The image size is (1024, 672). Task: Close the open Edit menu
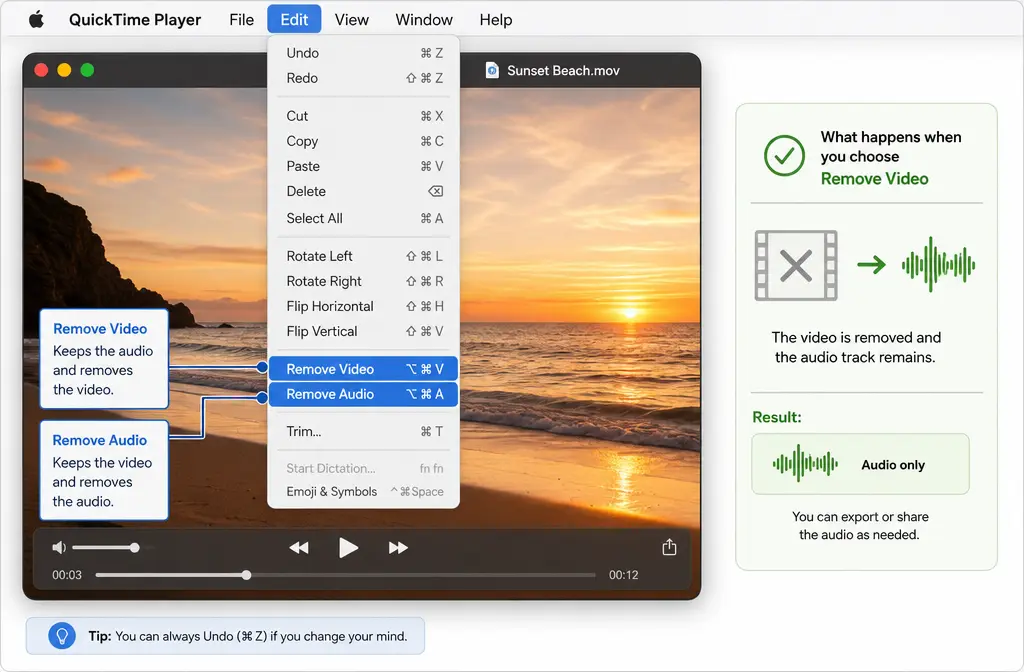(x=294, y=20)
